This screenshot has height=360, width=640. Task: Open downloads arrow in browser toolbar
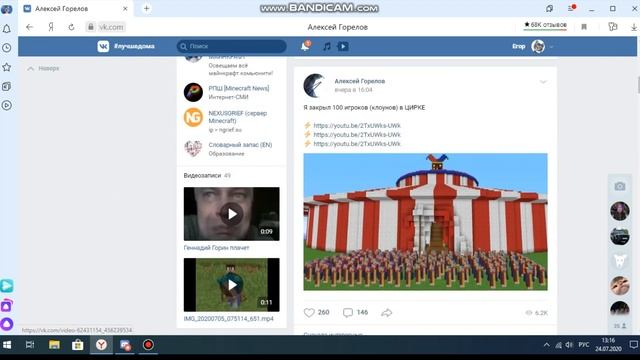point(634,27)
